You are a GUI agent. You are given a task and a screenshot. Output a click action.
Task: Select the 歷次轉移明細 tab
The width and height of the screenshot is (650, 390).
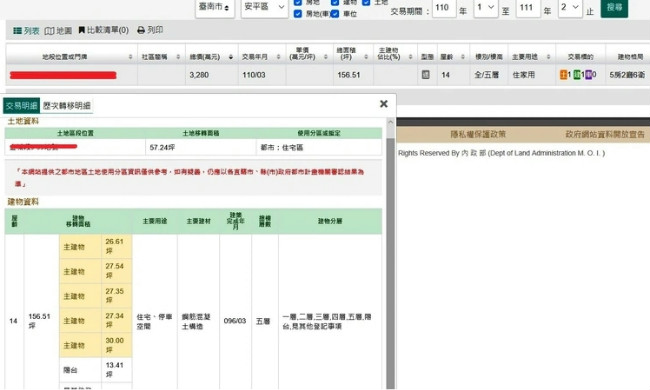pyautogui.click(x=66, y=106)
